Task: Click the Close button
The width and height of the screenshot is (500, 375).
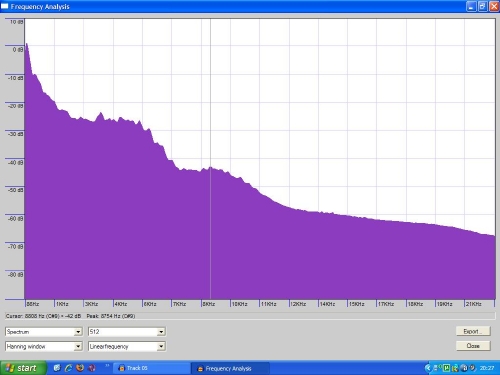Action: point(473,346)
